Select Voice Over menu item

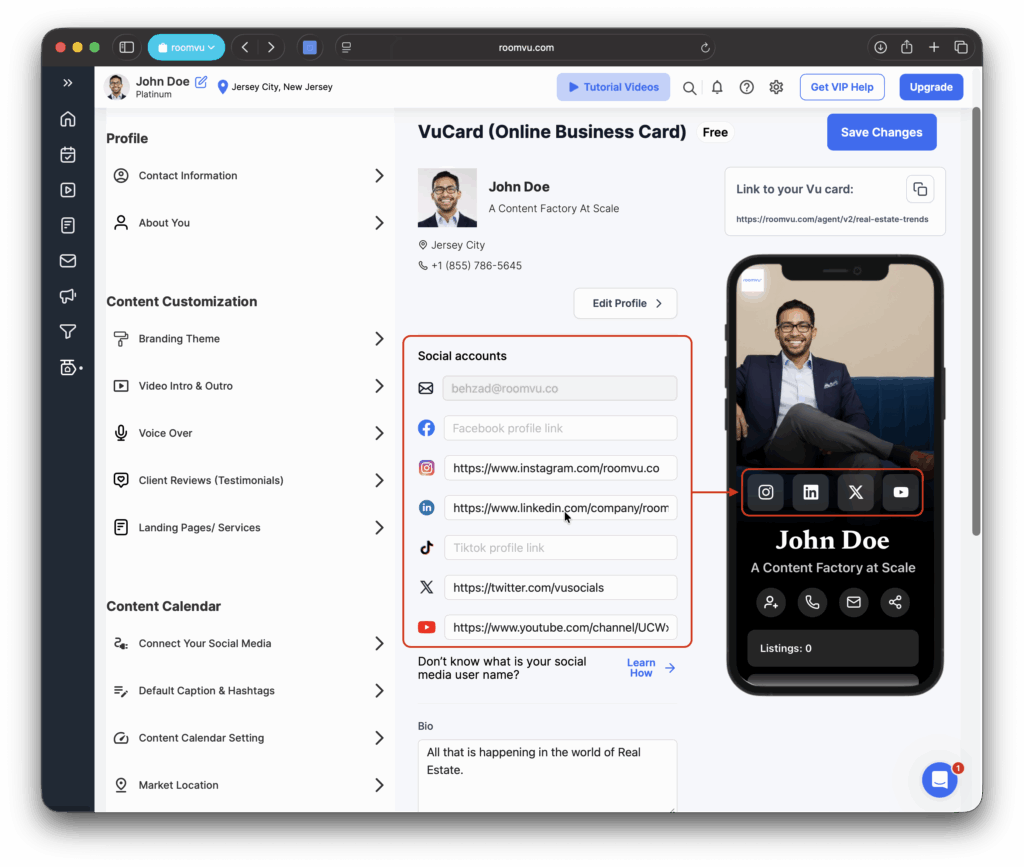click(x=246, y=433)
